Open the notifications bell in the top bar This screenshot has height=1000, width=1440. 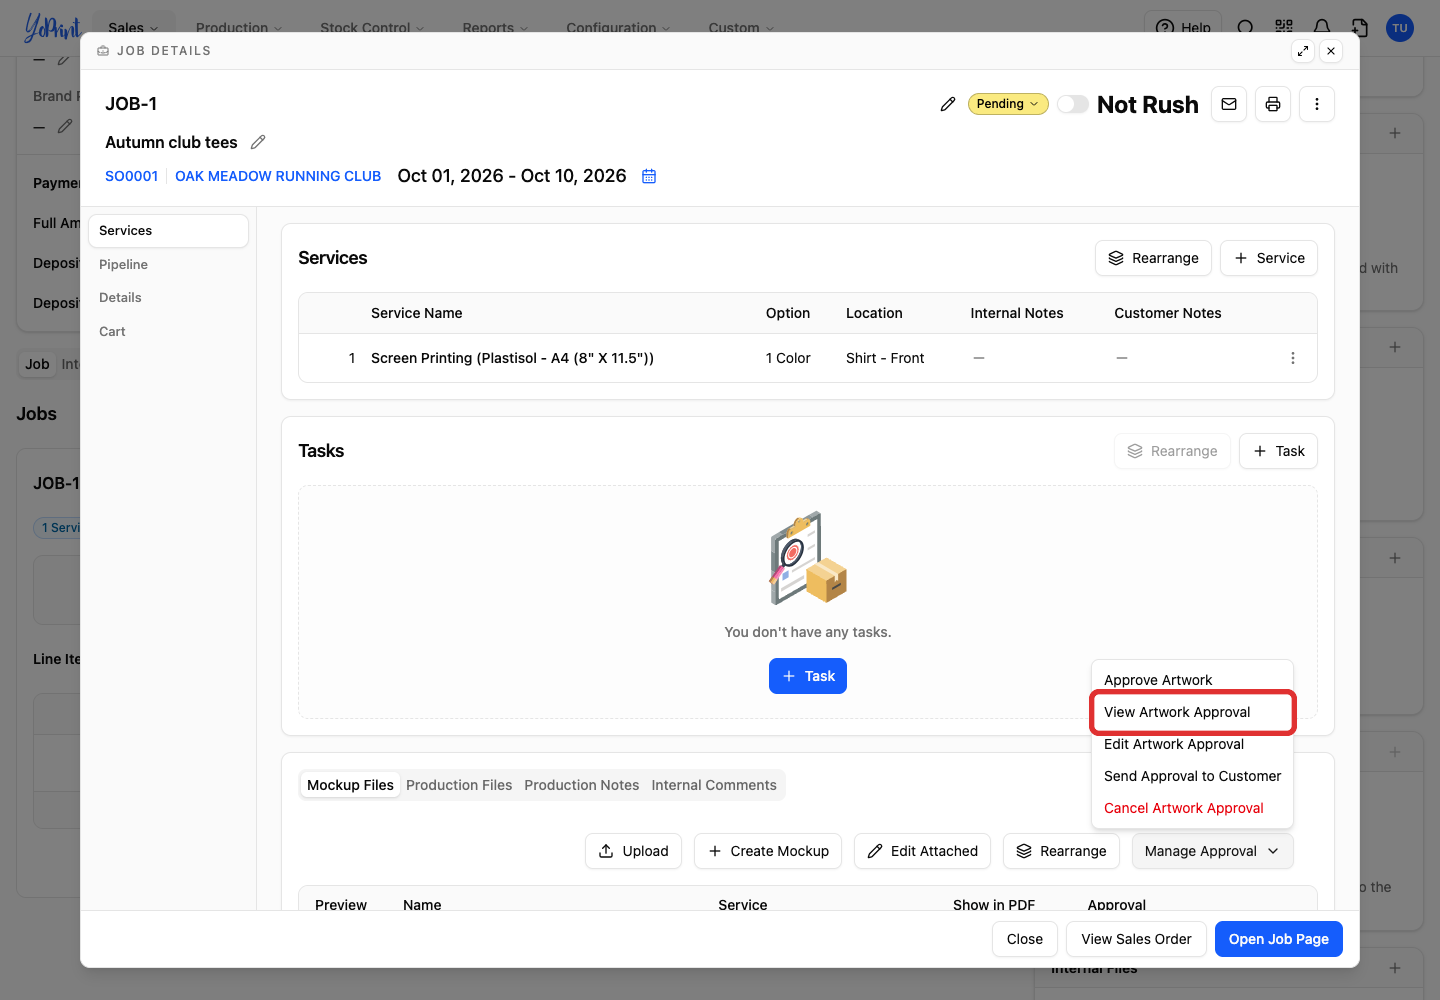(1322, 27)
